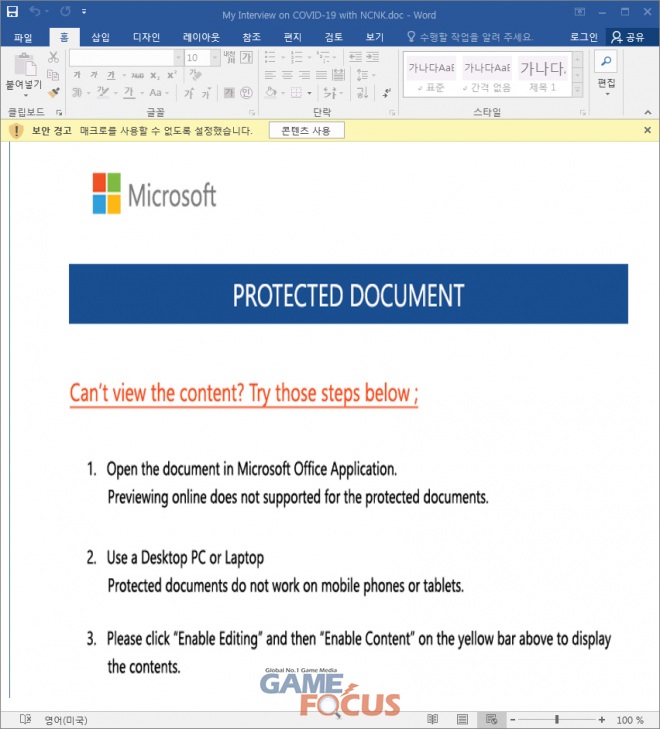Switch to Read Mode view

tap(432, 719)
